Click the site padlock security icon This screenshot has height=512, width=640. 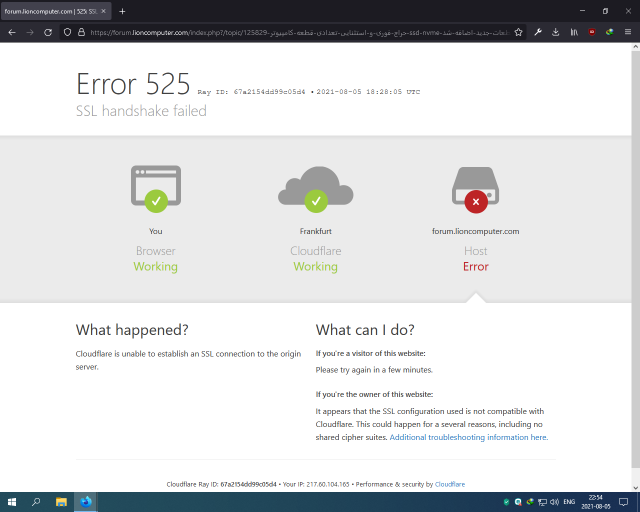pos(80,32)
